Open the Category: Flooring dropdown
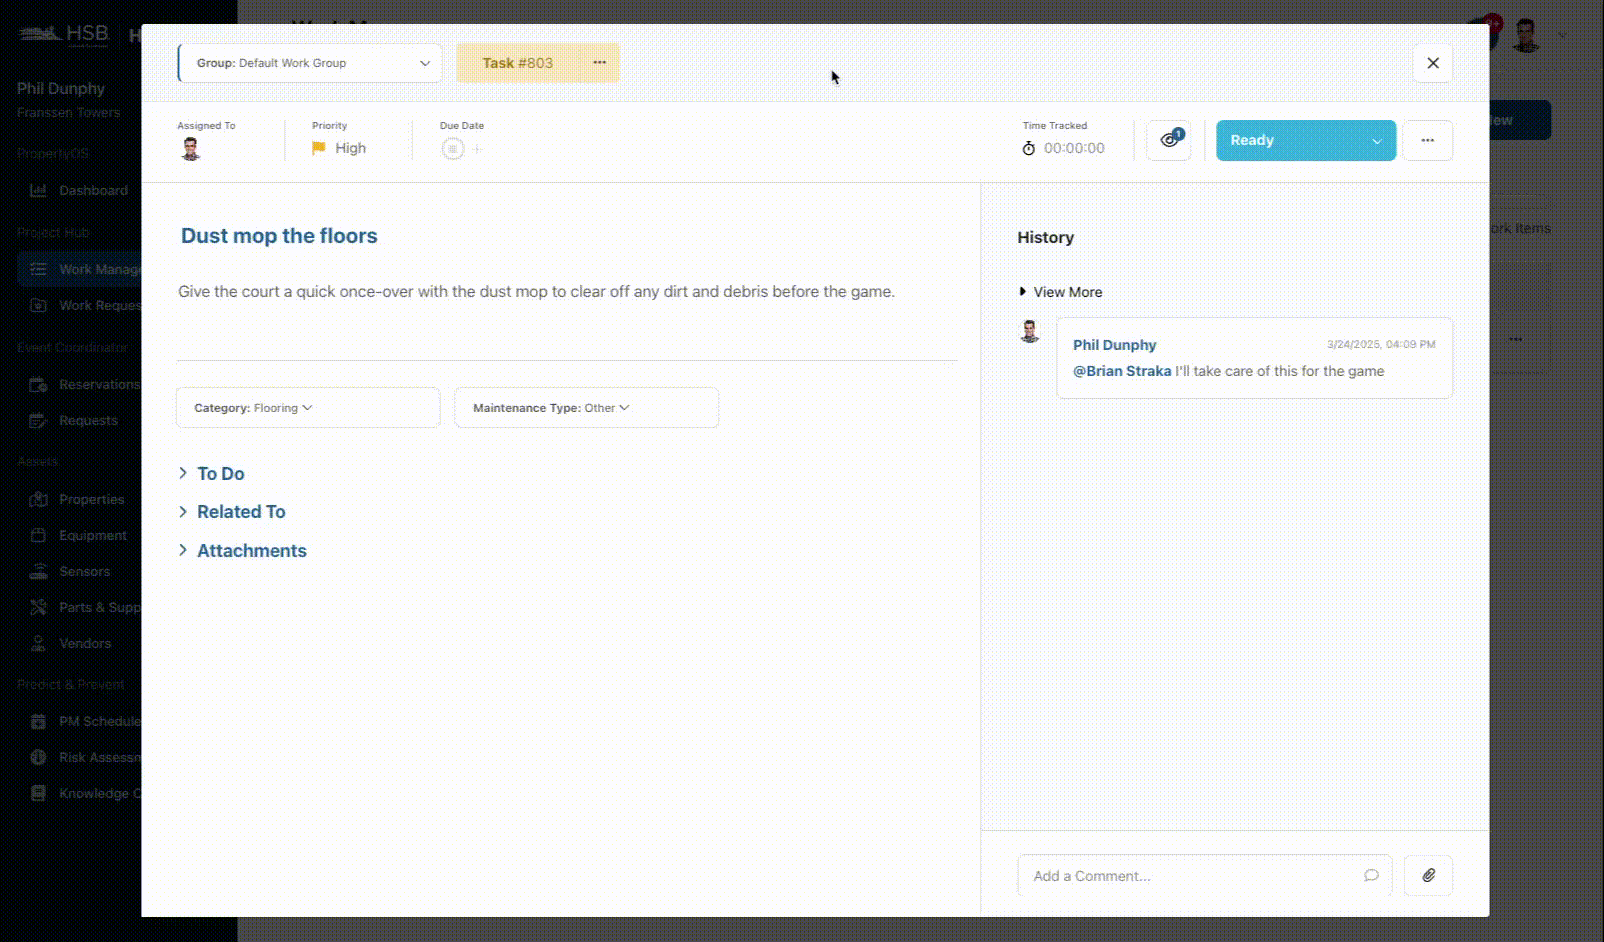 [x=308, y=408]
